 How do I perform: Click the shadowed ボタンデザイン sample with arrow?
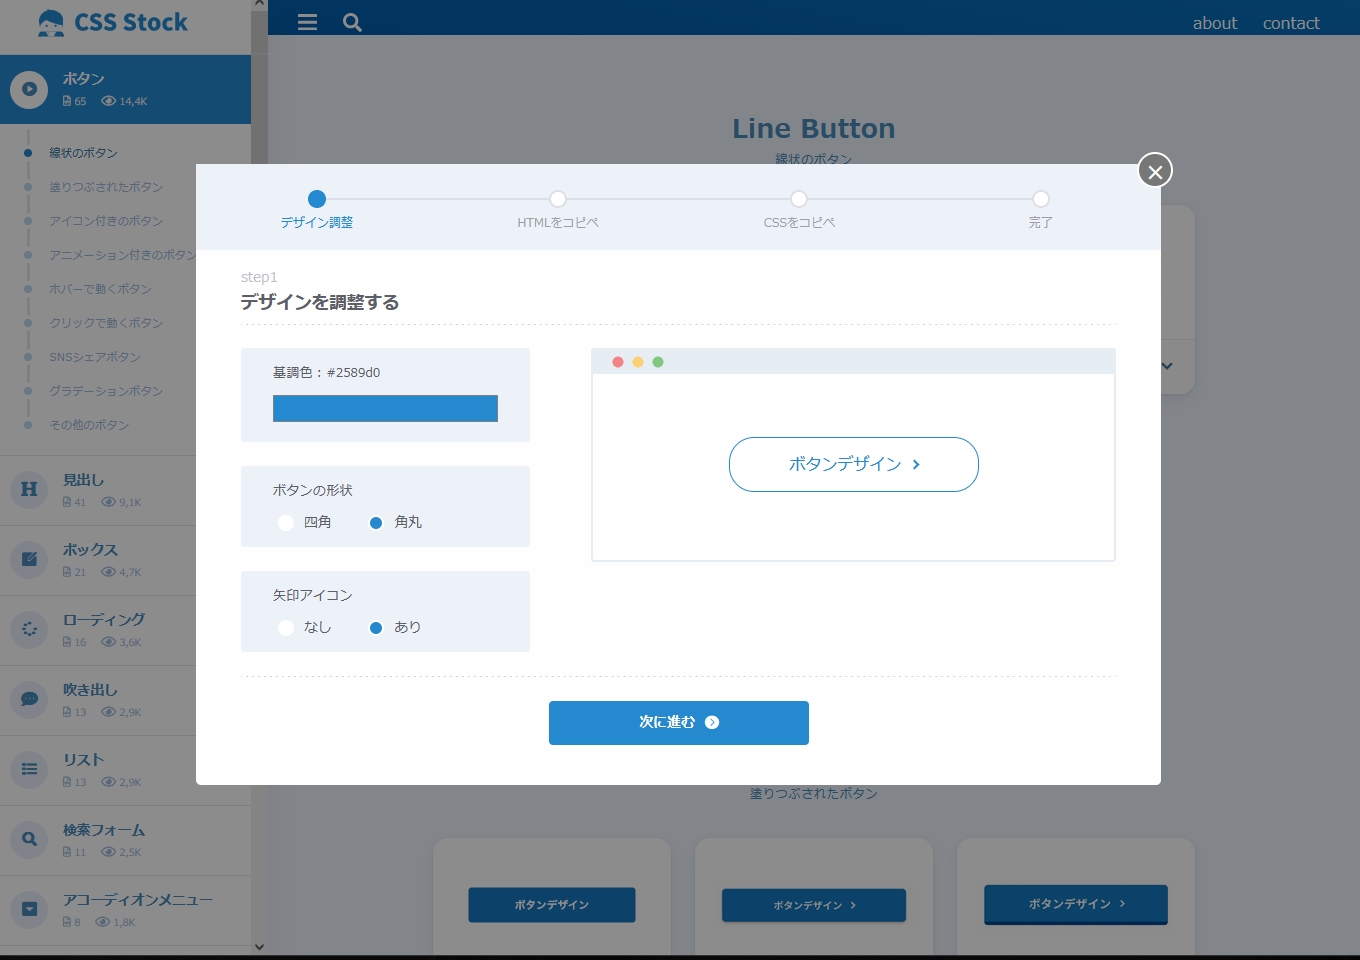coord(1076,904)
